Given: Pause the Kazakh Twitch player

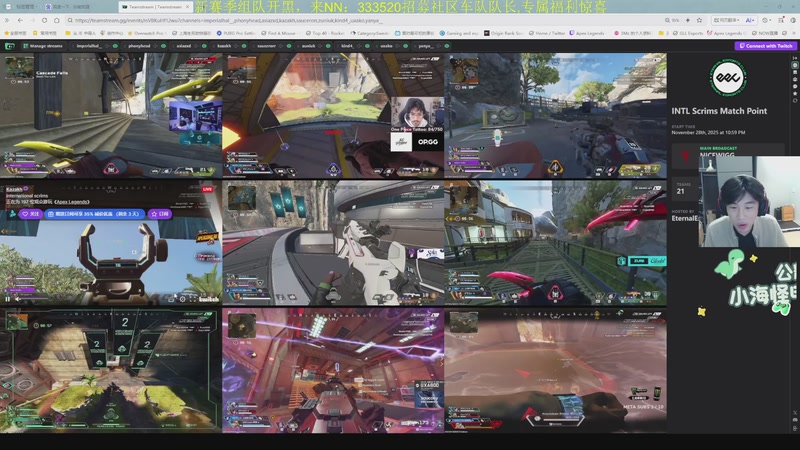Looking at the screenshot, I should pos(8,299).
